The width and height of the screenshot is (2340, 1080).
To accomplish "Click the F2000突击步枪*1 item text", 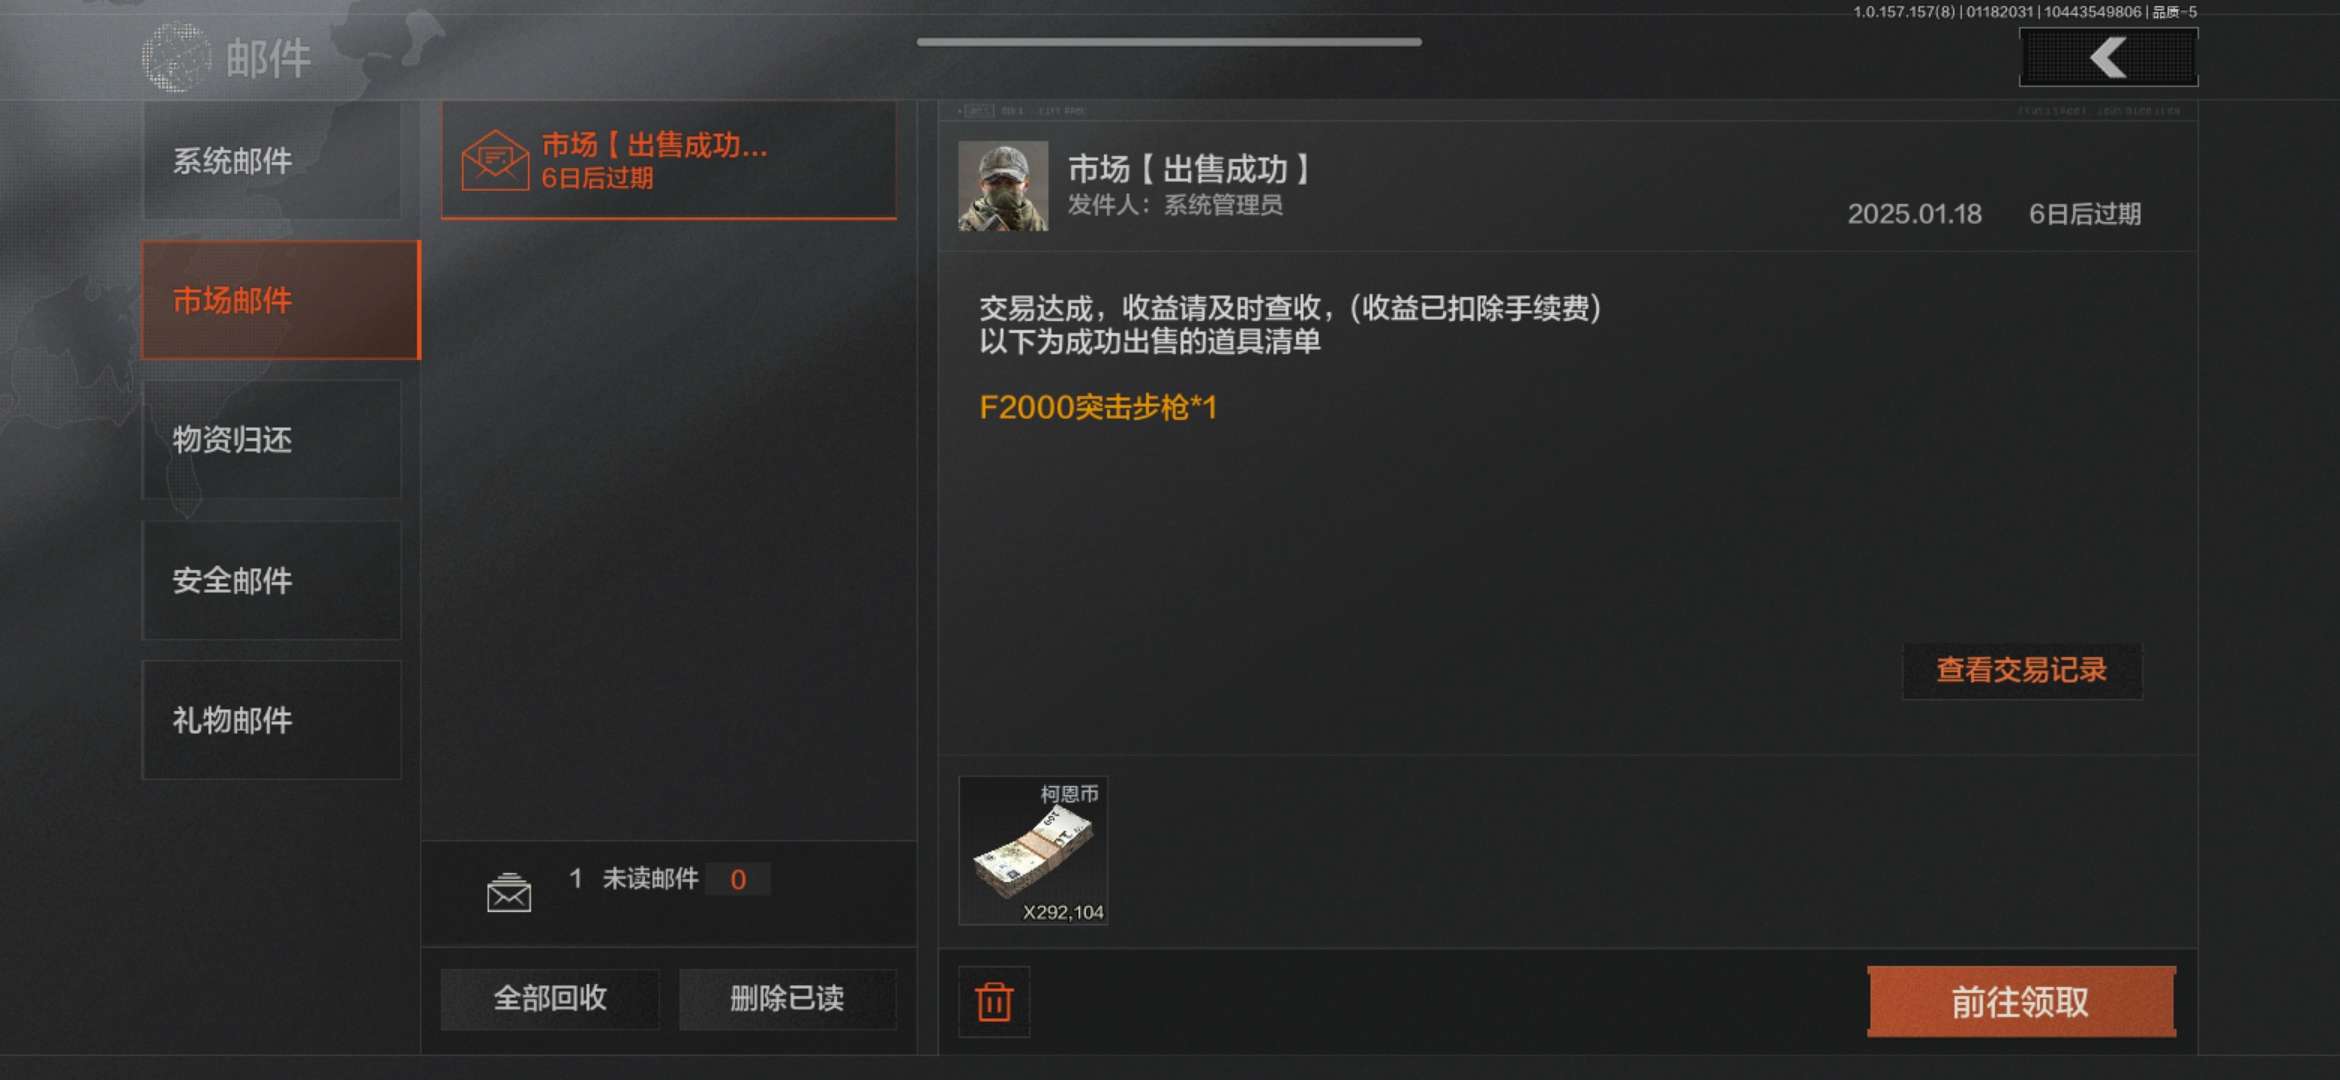I will pos(1098,407).
